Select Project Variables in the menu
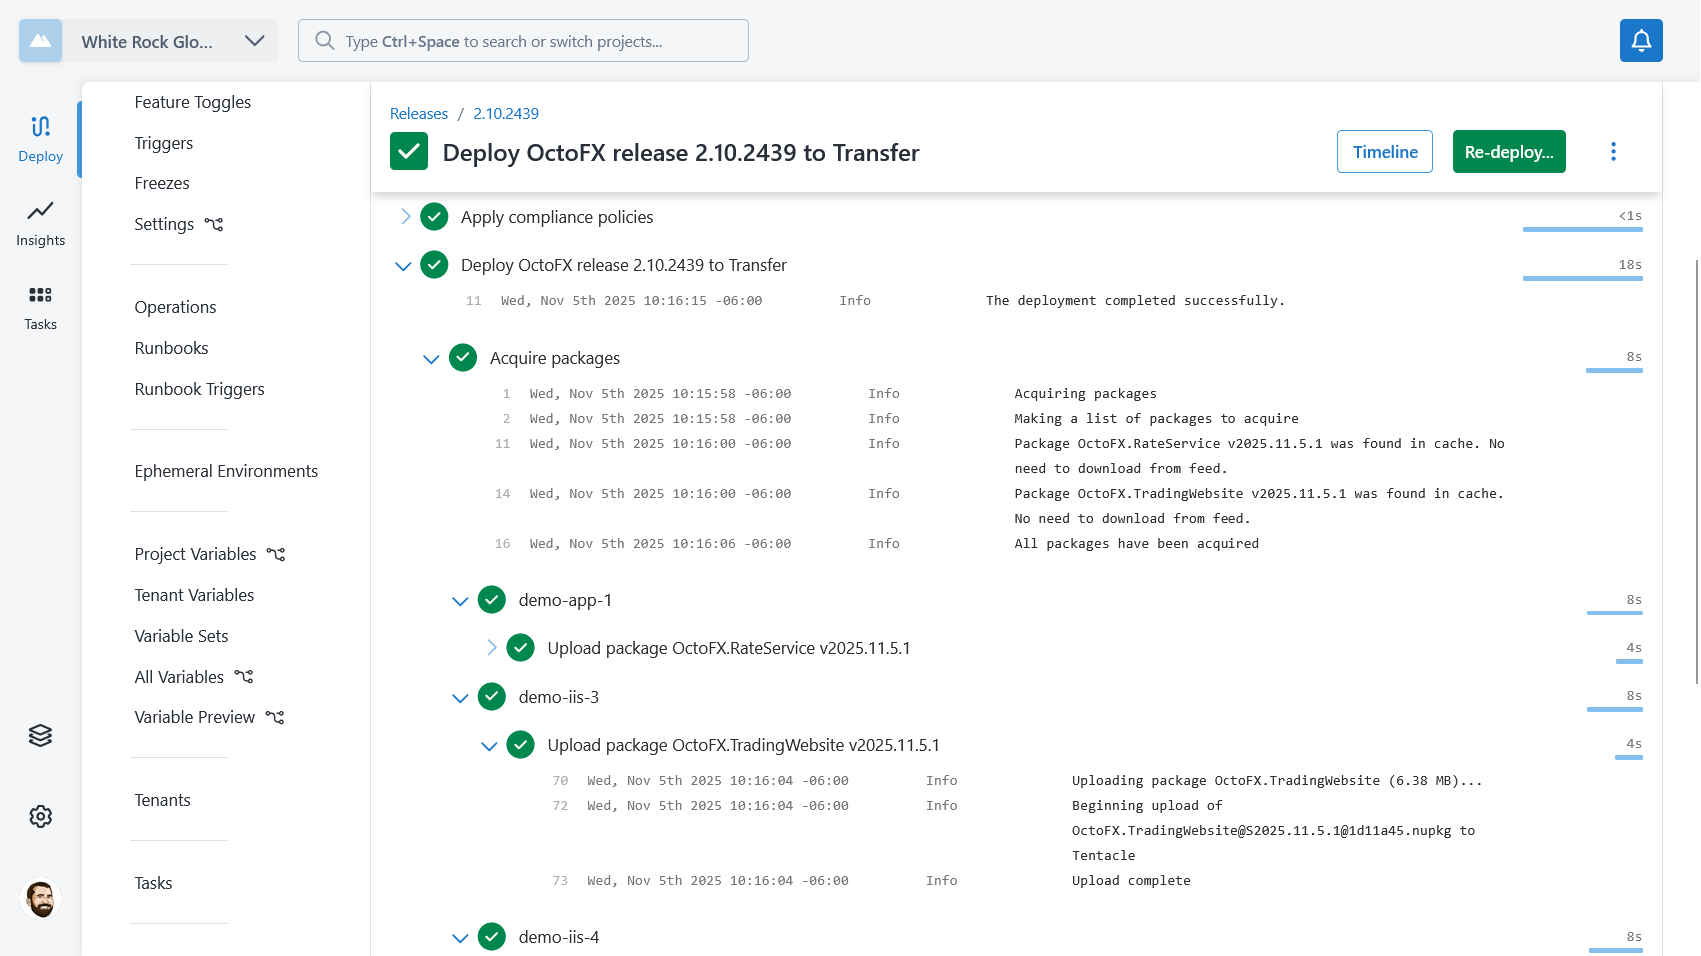Screen dimensions: 1701x956 (x=196, y=554)
